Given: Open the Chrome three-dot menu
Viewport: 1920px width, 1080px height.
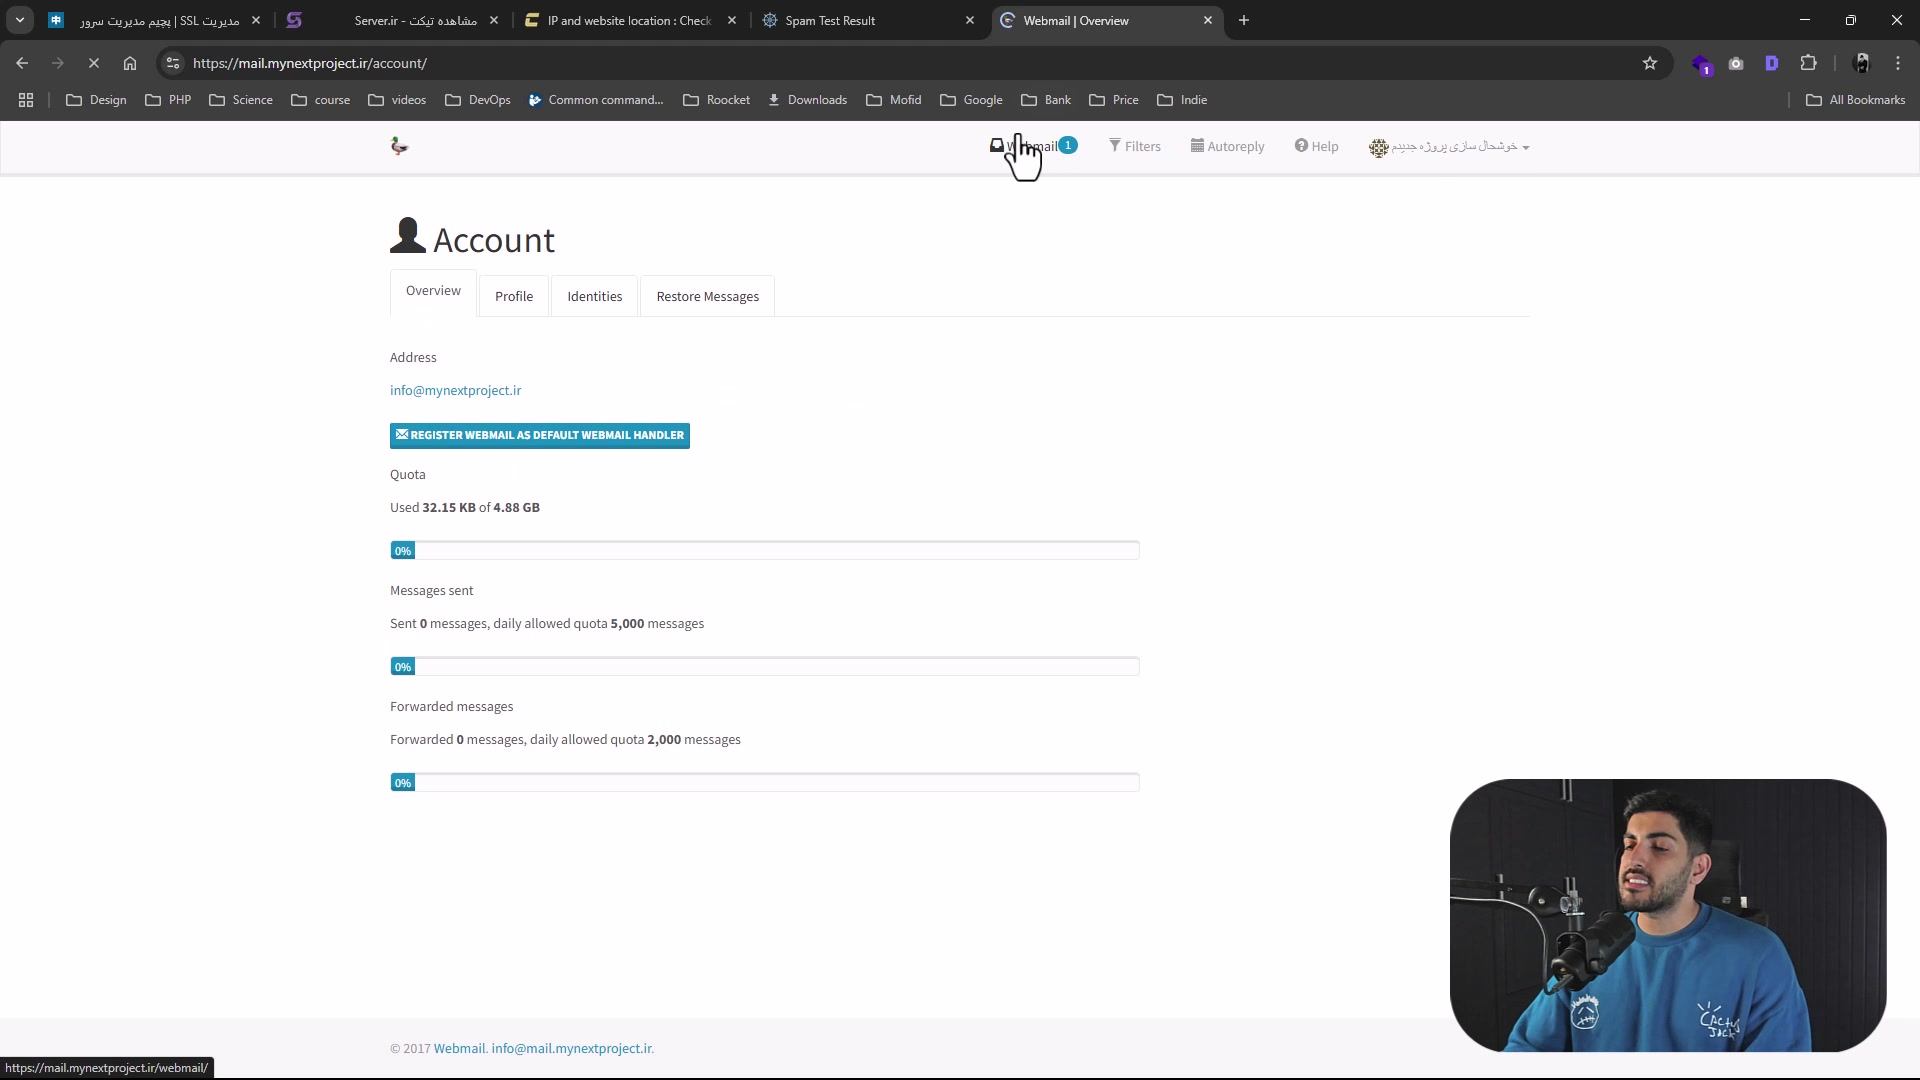Looking at the screenshot, I should [1898, 63].
